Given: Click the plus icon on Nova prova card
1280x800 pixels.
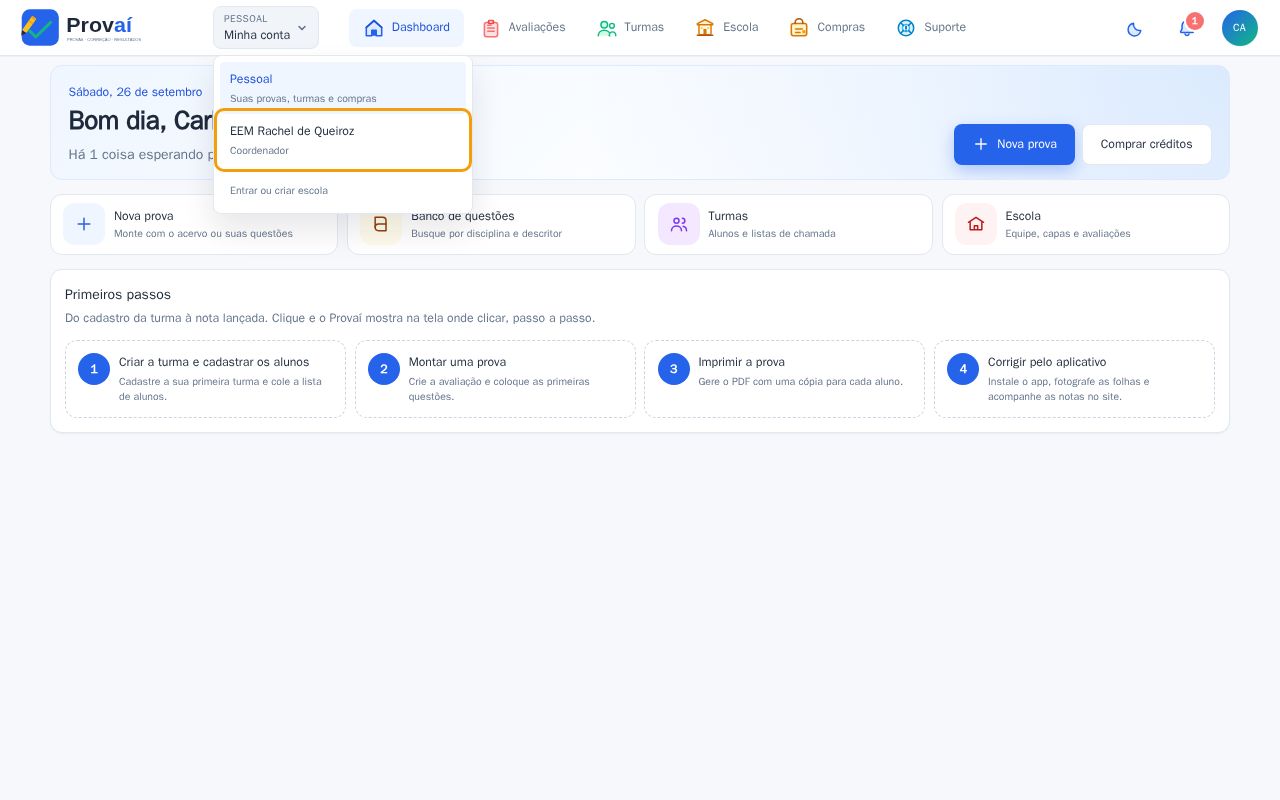Looking at the screenshot, I should pyautogui.click(x=84, y=224).
